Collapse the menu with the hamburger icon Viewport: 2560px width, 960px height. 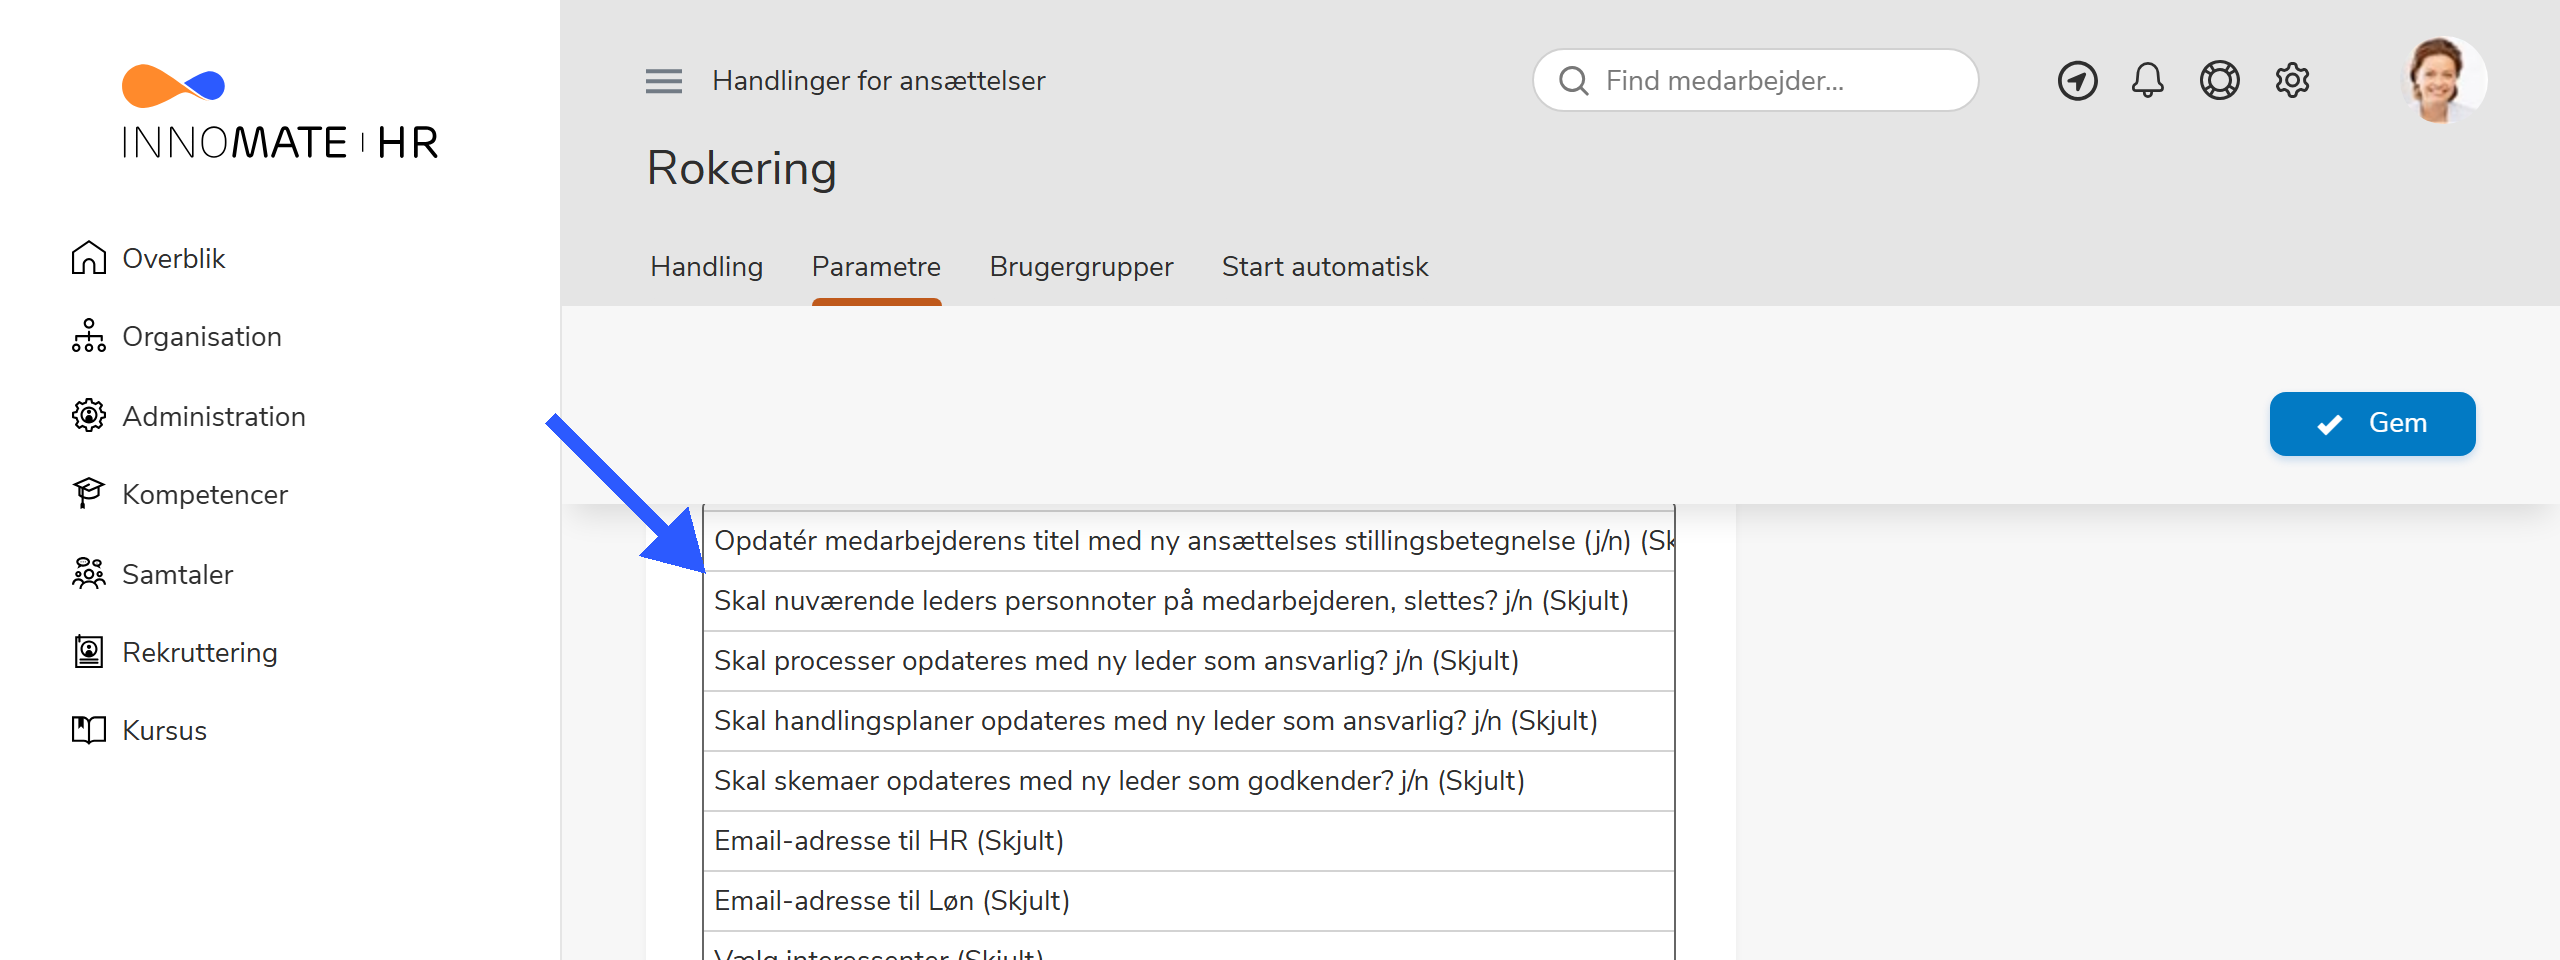coord(662,80)
